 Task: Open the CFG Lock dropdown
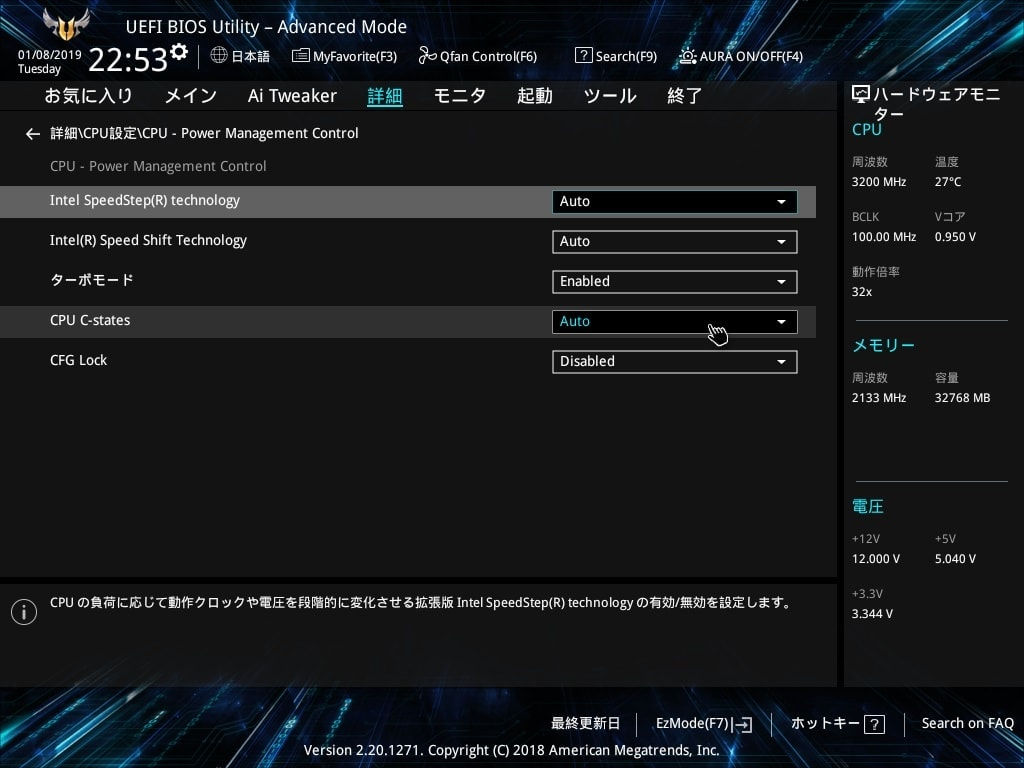pyautogui.click(x=675, y=362)
